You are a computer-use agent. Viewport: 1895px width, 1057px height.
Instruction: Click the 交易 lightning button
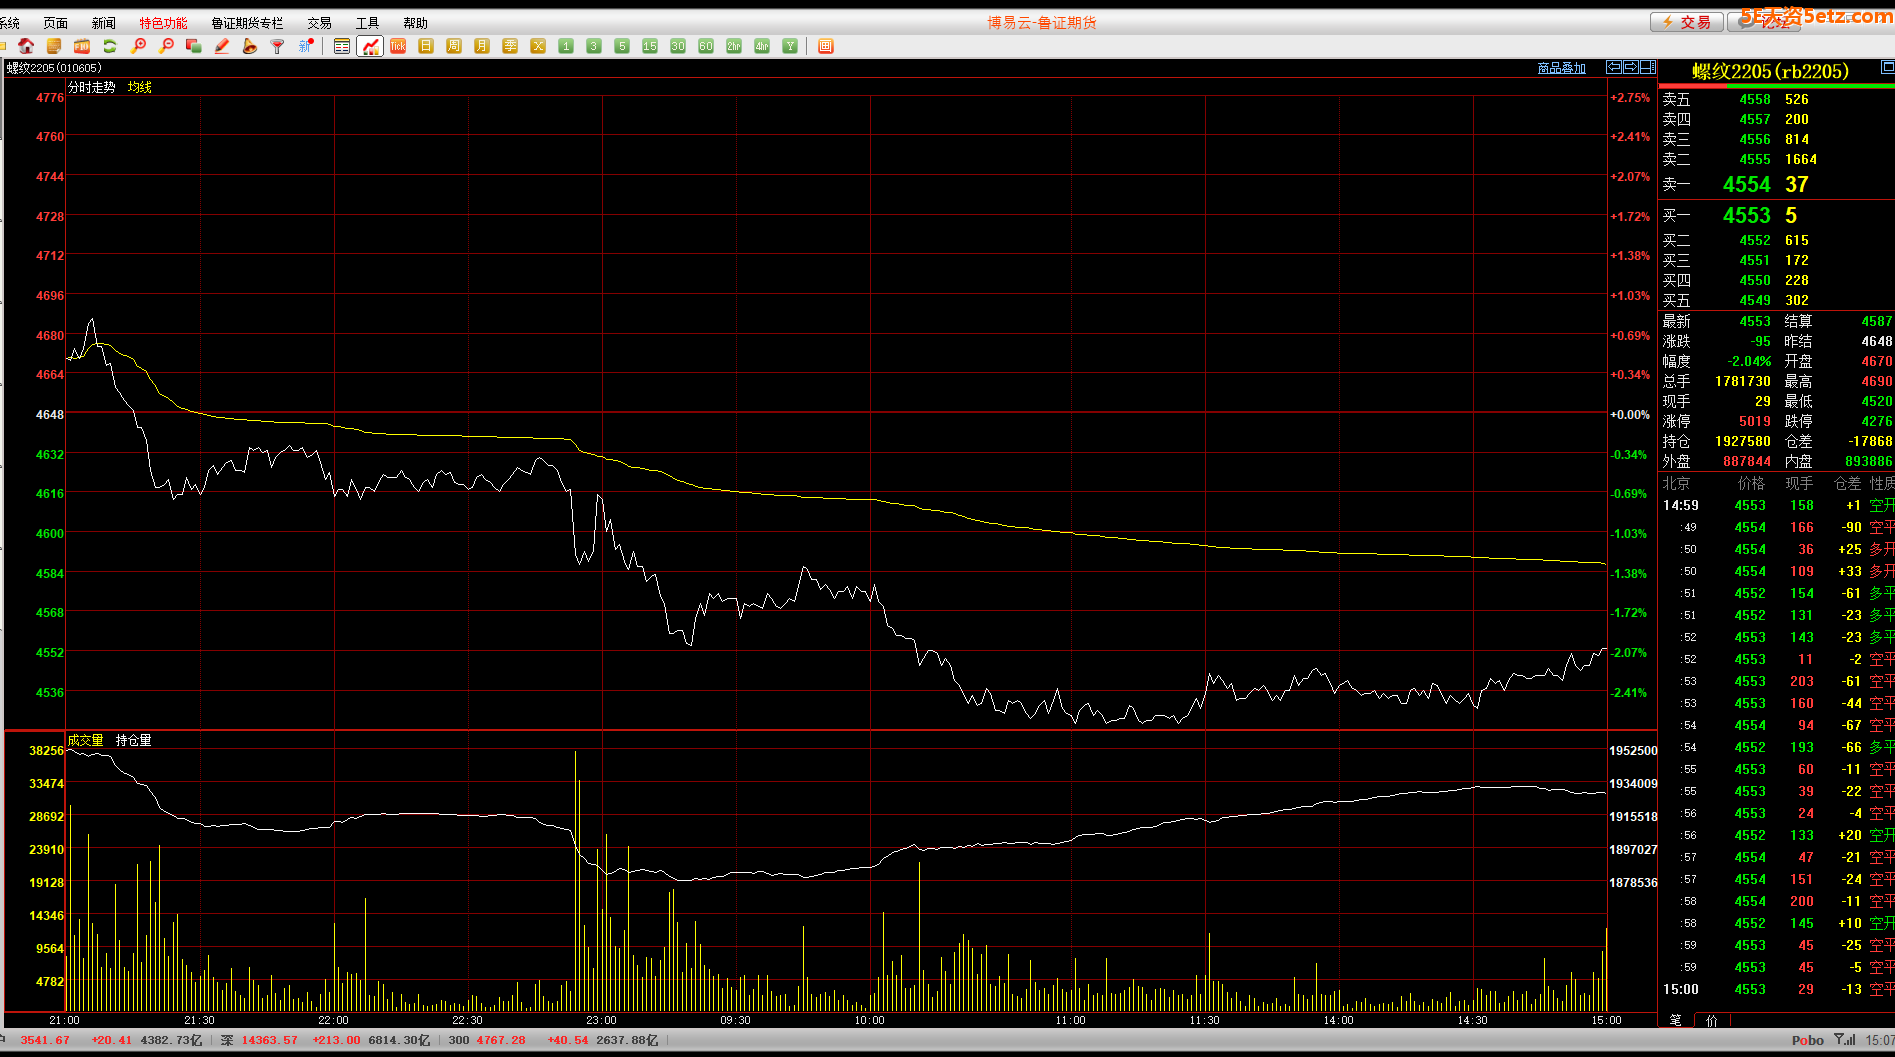click(x=1686, y=22)
